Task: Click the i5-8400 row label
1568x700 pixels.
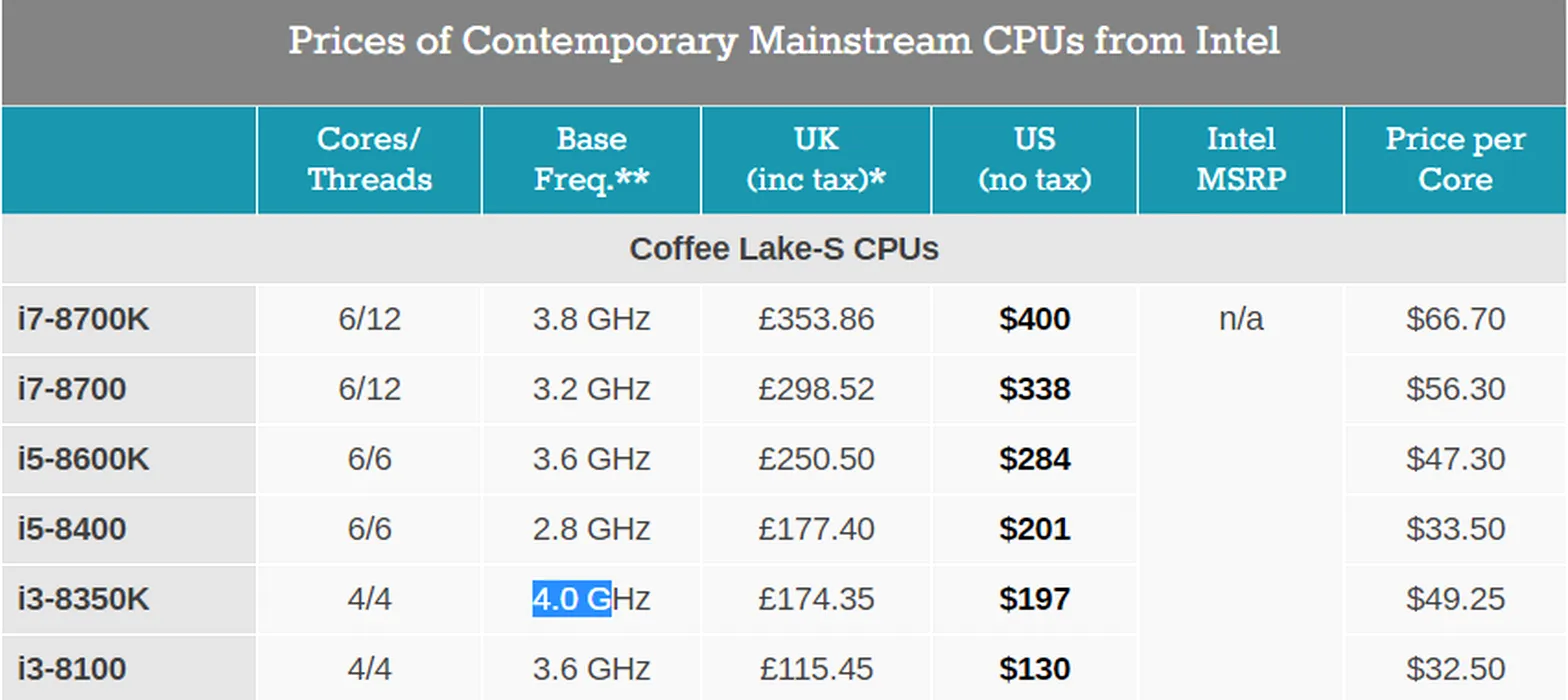Action: [x=72, y=528]
